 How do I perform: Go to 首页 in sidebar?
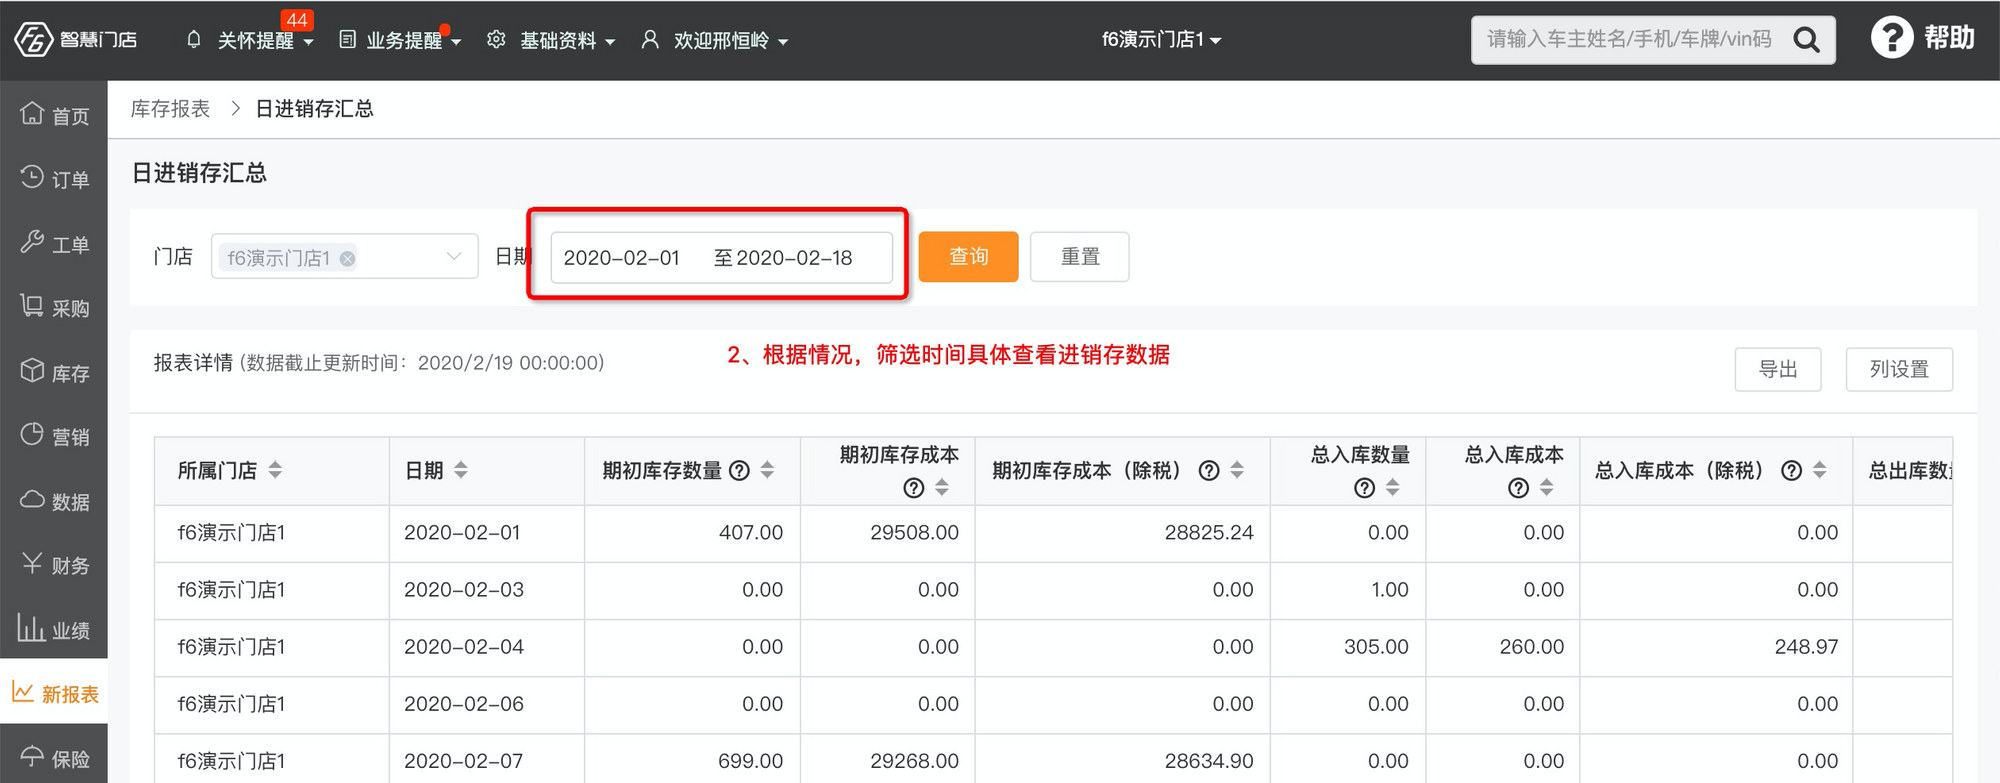(54, 115)
